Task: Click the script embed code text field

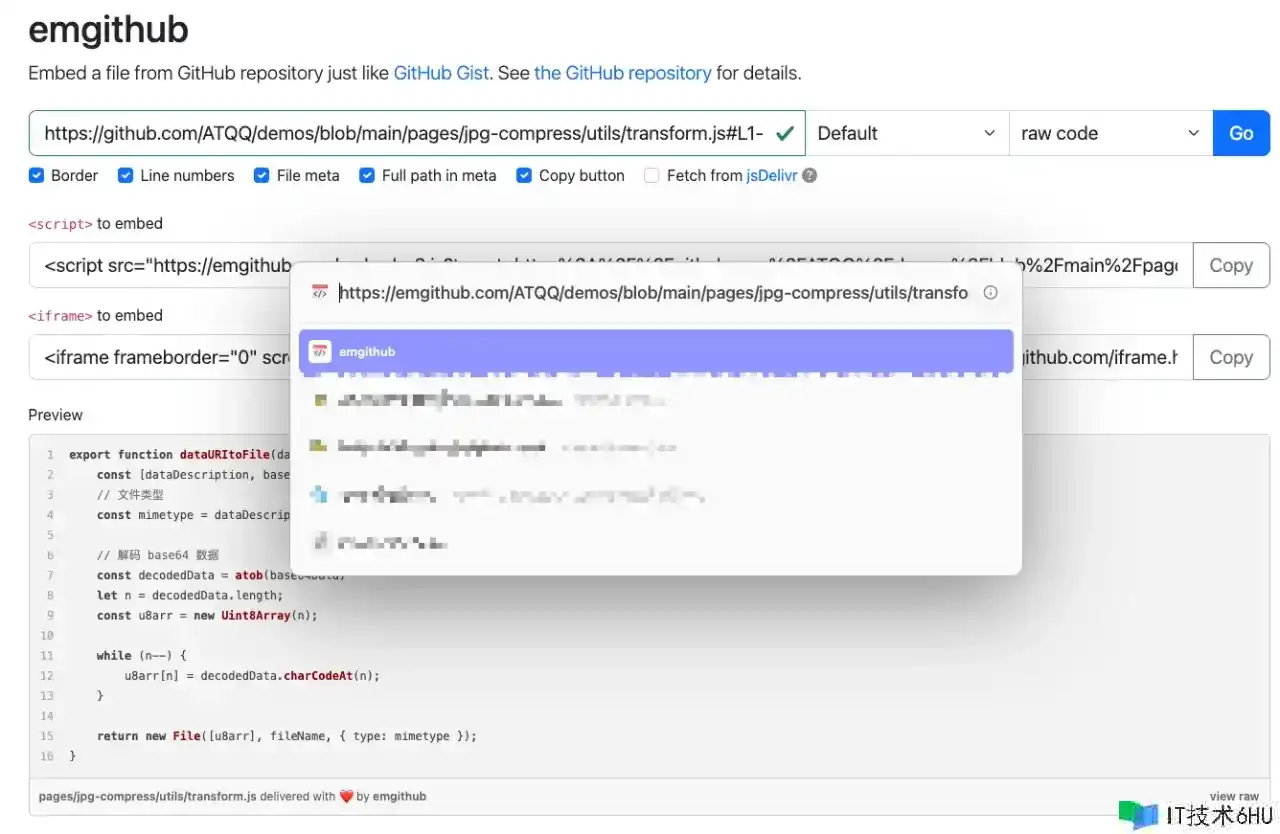Action: [x=611, y=265]
